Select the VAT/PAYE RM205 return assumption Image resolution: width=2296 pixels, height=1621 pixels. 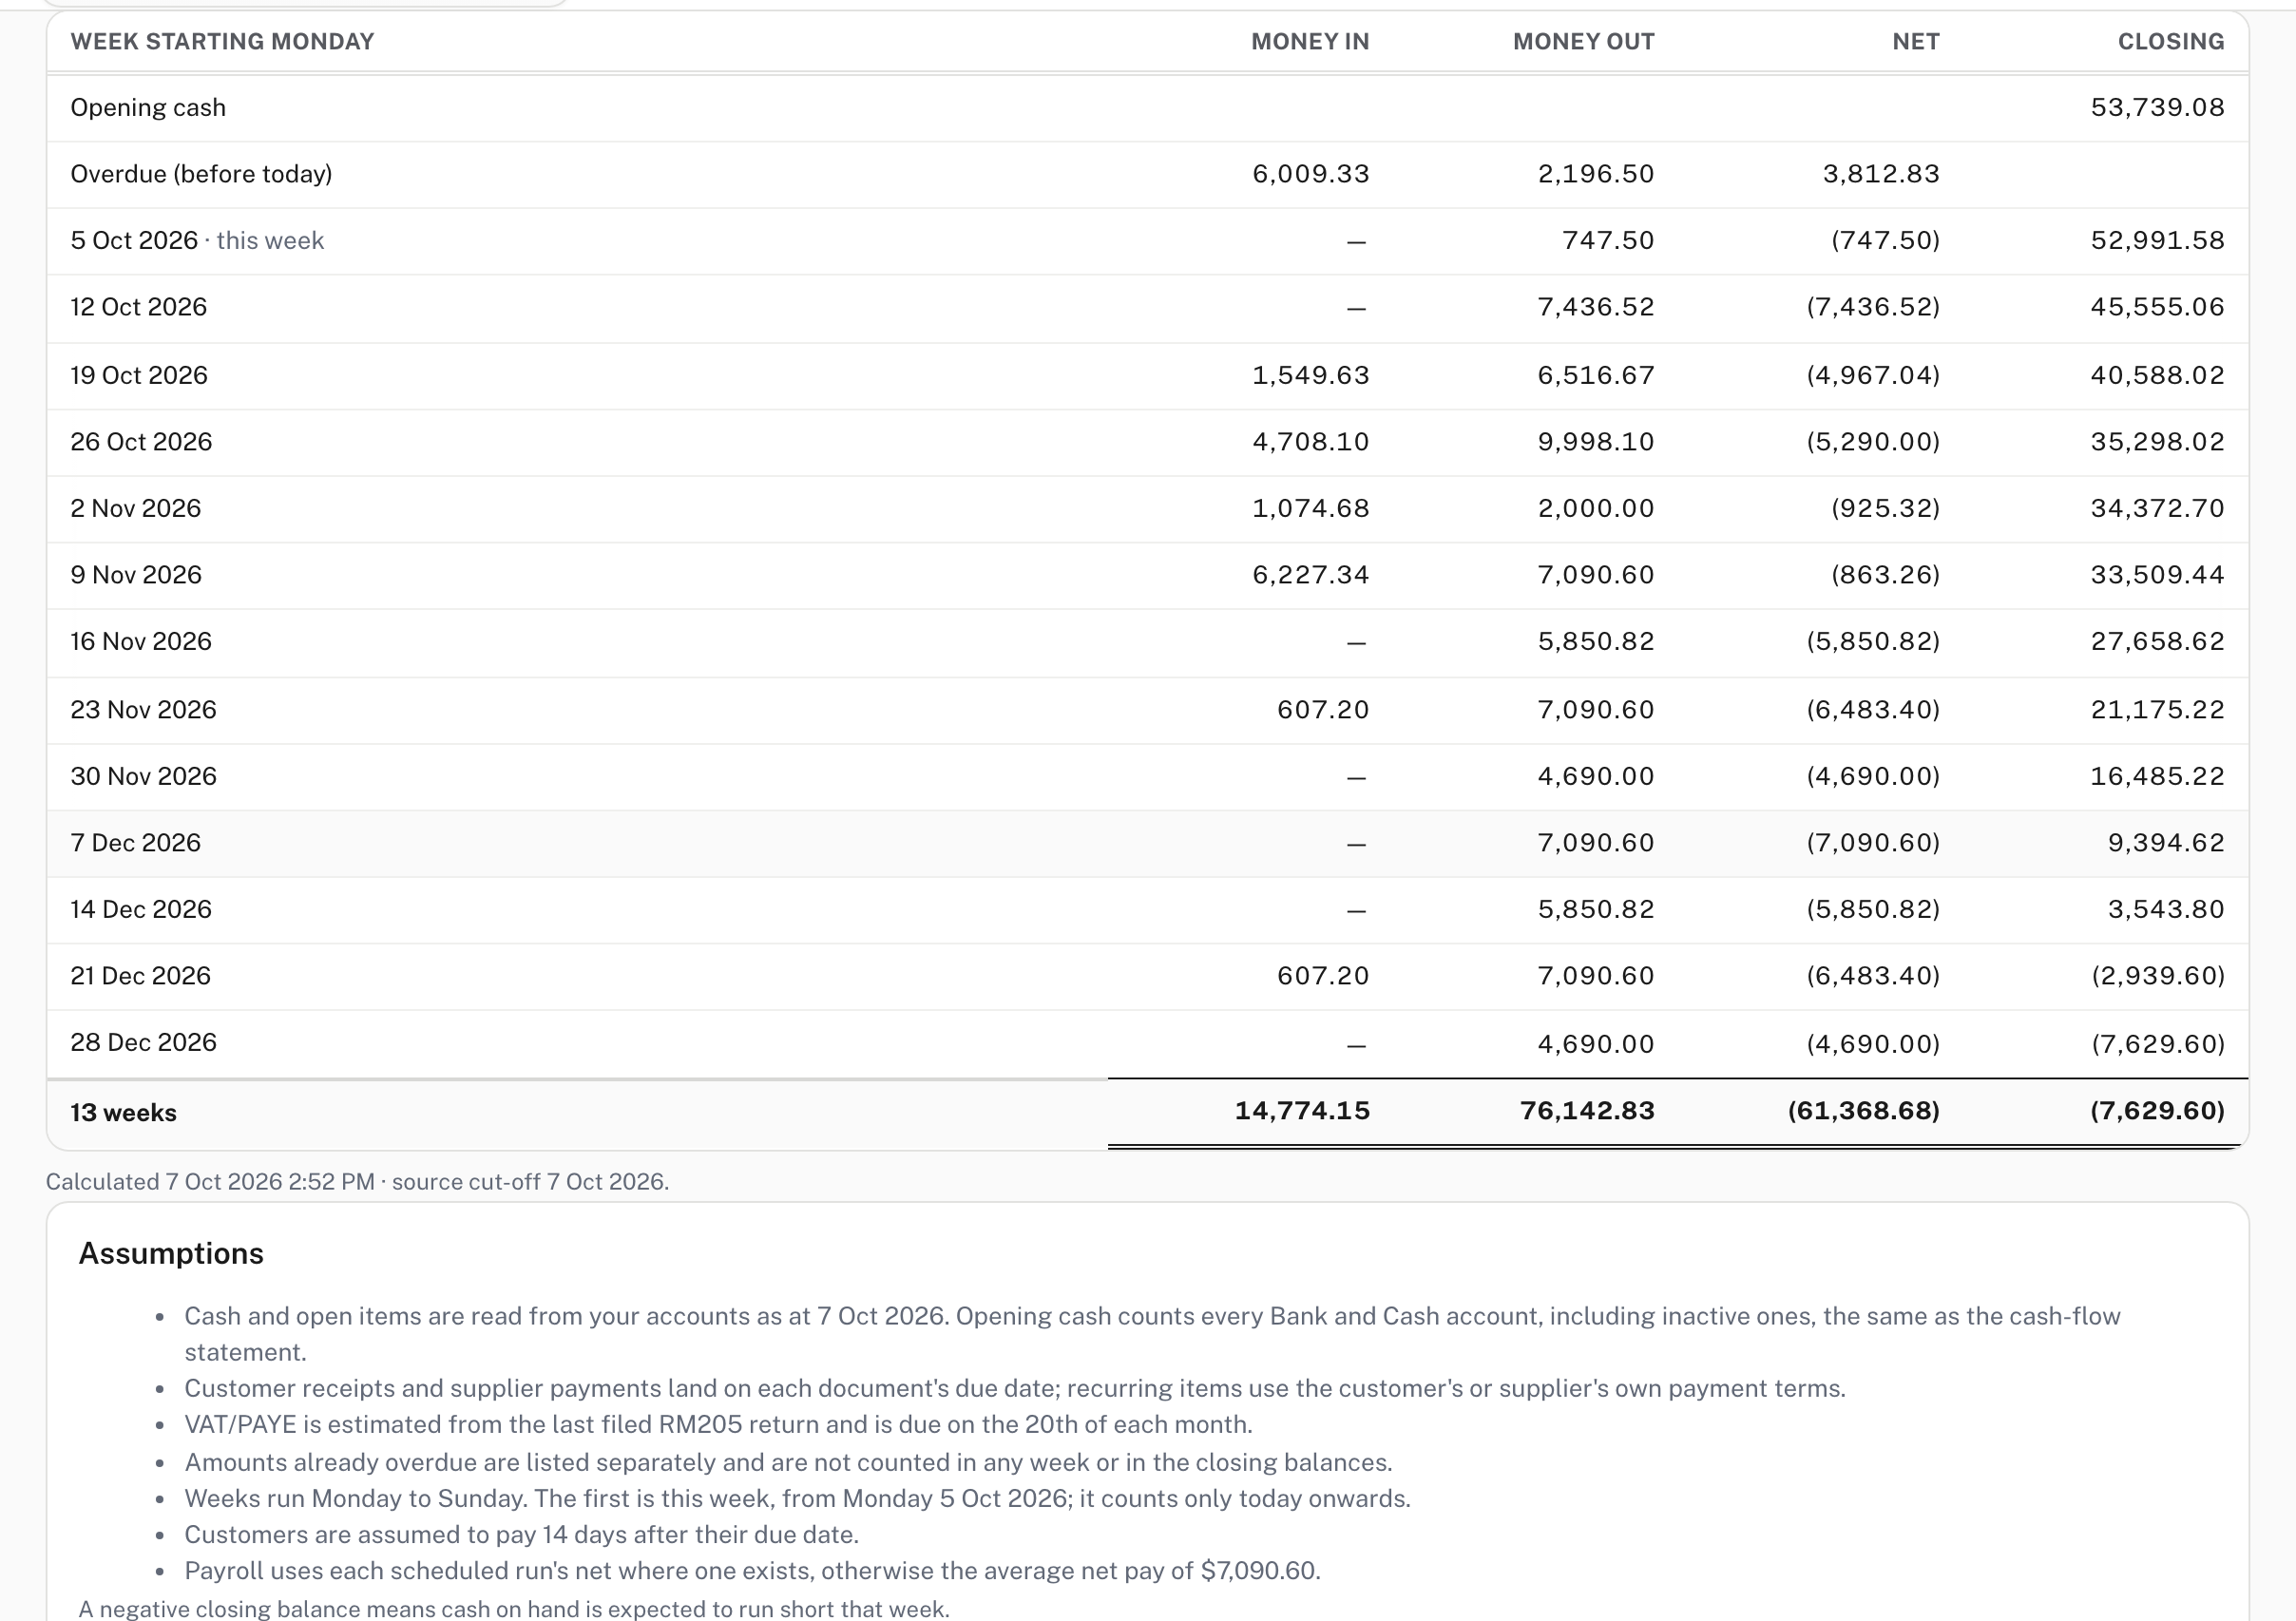tap(718, 1425)
